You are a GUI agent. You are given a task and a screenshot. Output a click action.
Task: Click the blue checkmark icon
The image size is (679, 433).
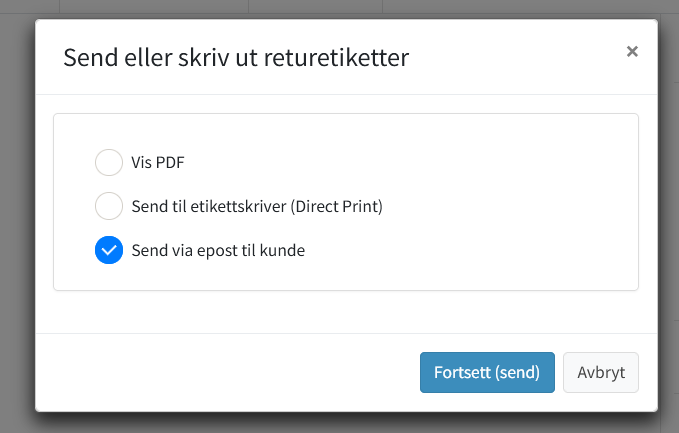click(108, 251)
